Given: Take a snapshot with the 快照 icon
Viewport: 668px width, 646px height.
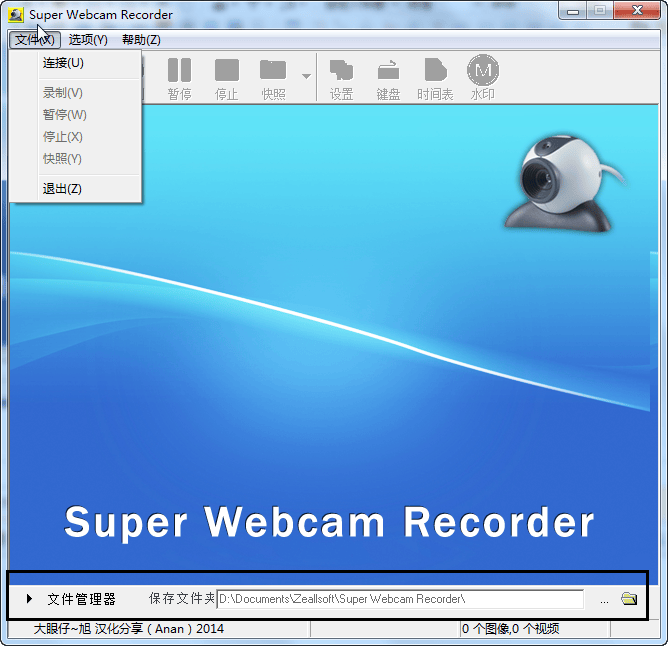Looking at the screenshot, I should coord(273,78).
